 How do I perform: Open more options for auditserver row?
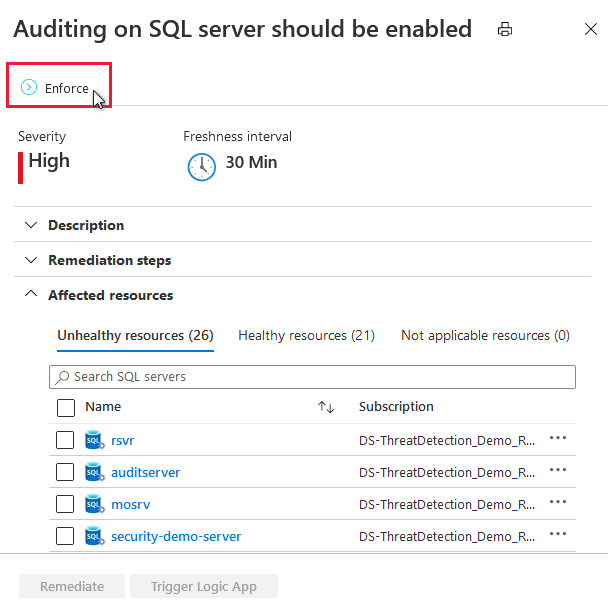(558, 471)
